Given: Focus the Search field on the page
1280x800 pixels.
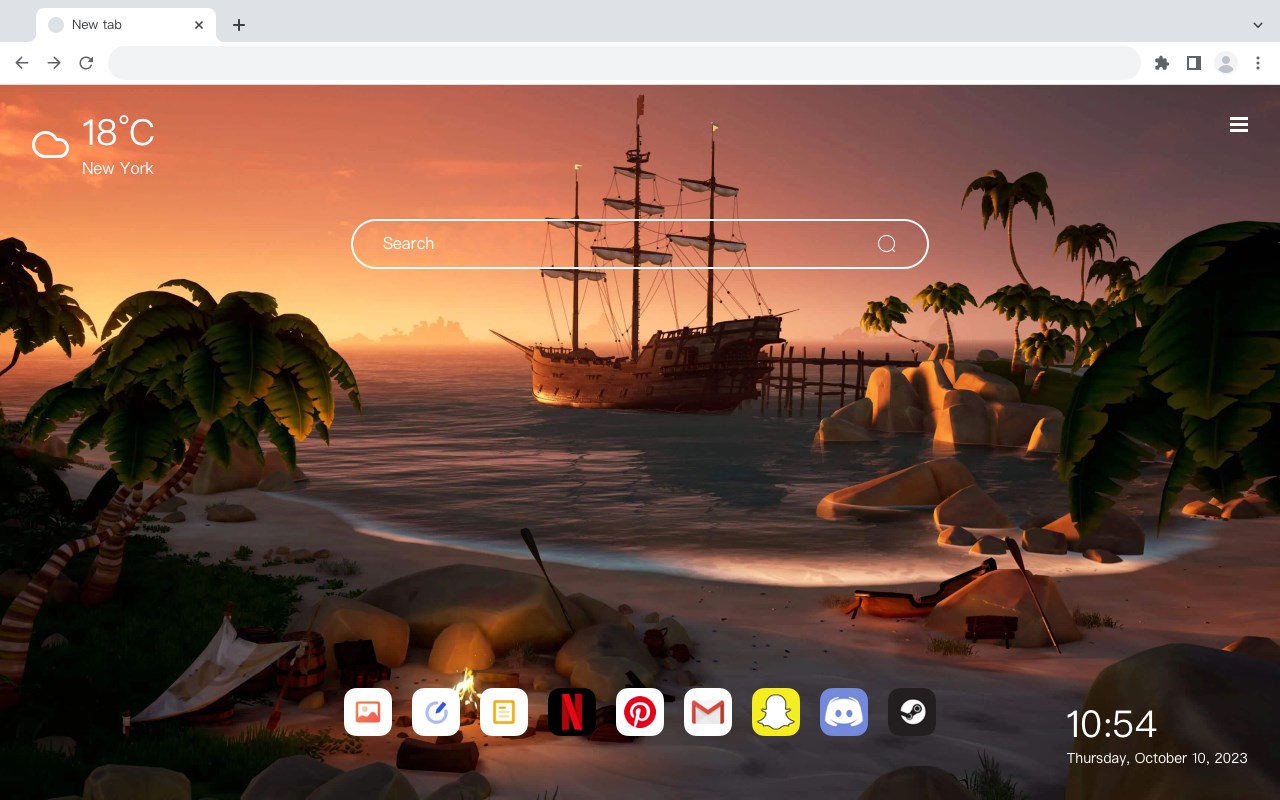Looking at the screenshot, I should click(640, 244).
